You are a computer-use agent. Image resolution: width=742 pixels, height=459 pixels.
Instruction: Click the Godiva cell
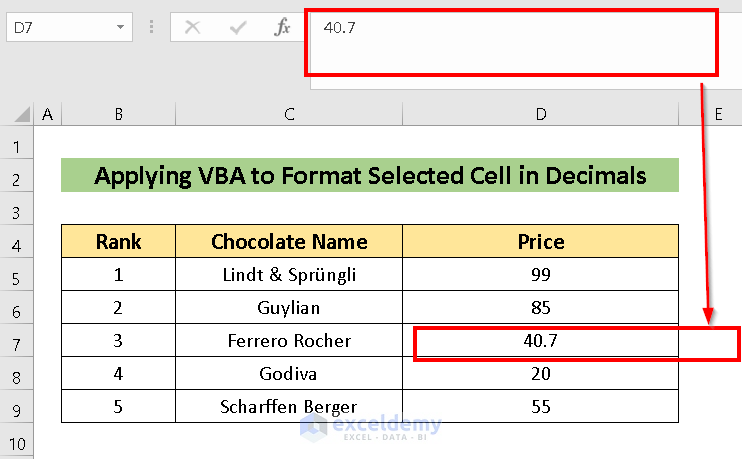pyautogui.click(x=289, y=374)
